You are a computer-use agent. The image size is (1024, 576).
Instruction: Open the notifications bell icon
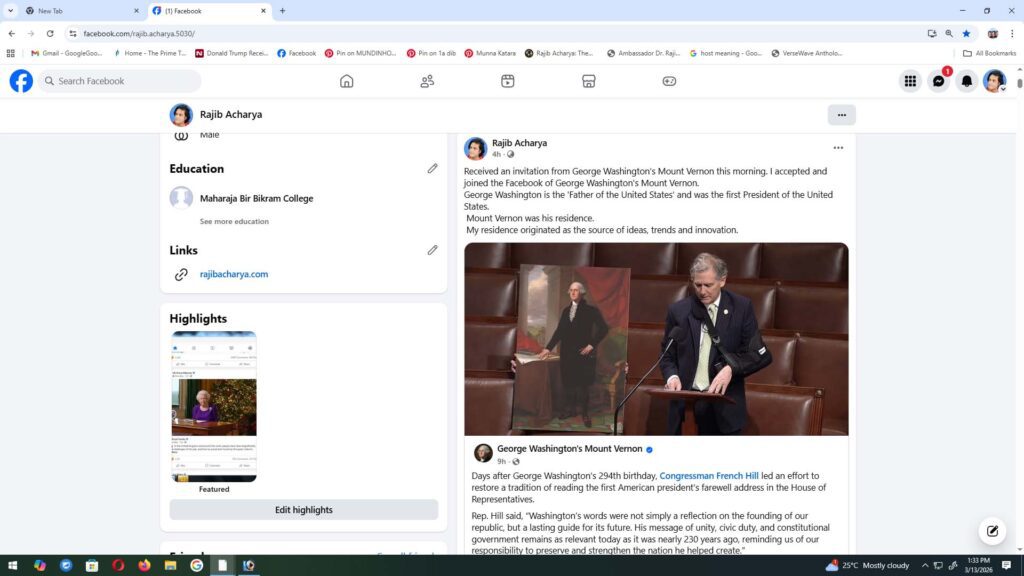pos(966,81)
